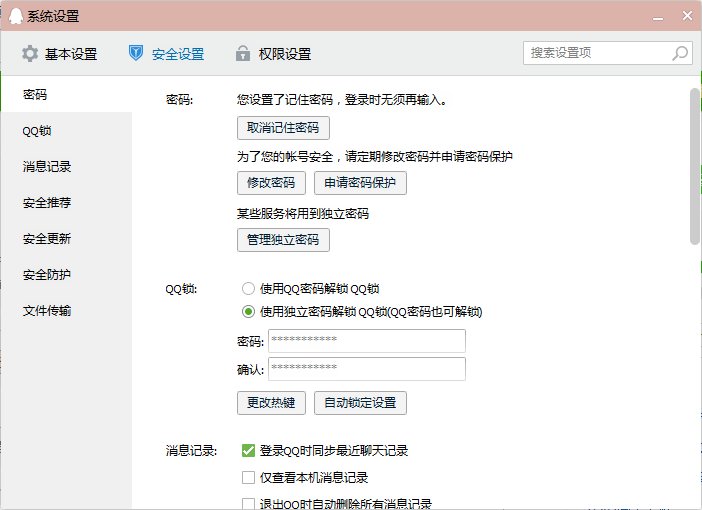This screenshot has width=702, height=510.
Task: Click the text 某些服务将用到独立密码
Action: pos(303,214)
